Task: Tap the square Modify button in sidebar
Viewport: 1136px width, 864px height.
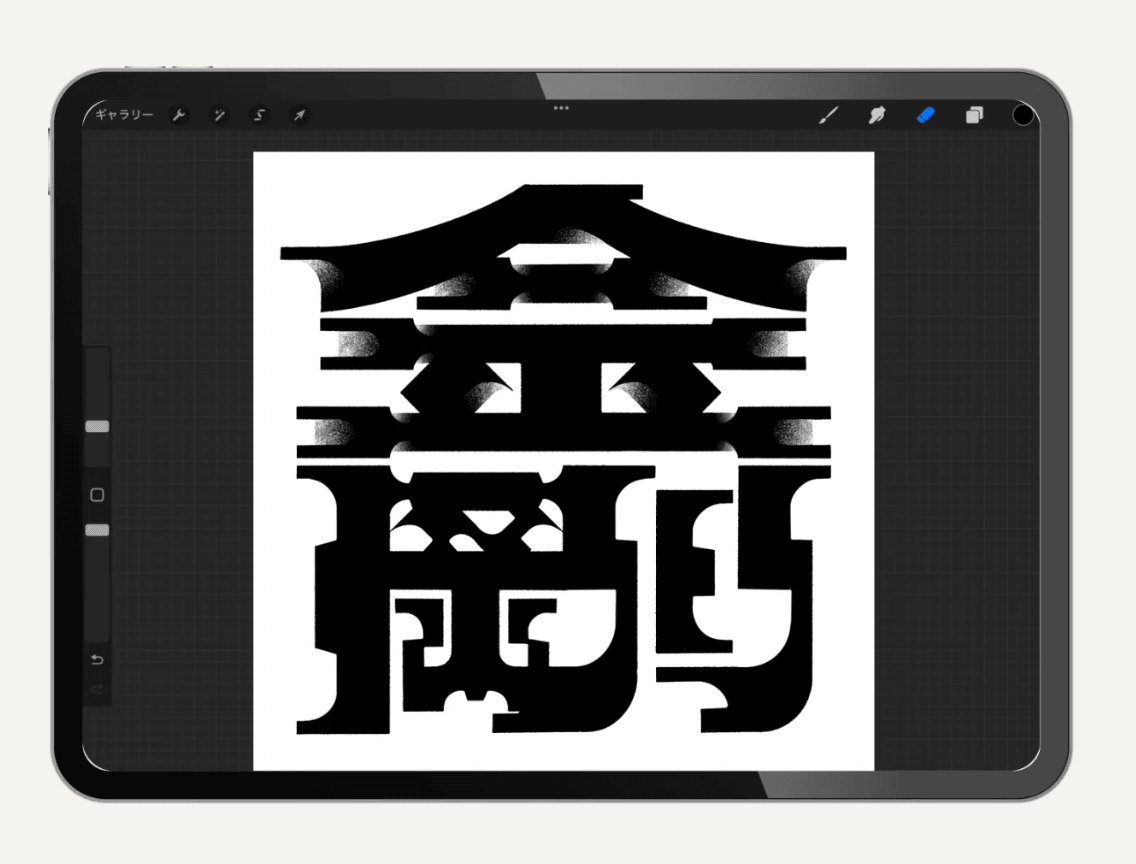Action: click(97, 495)
